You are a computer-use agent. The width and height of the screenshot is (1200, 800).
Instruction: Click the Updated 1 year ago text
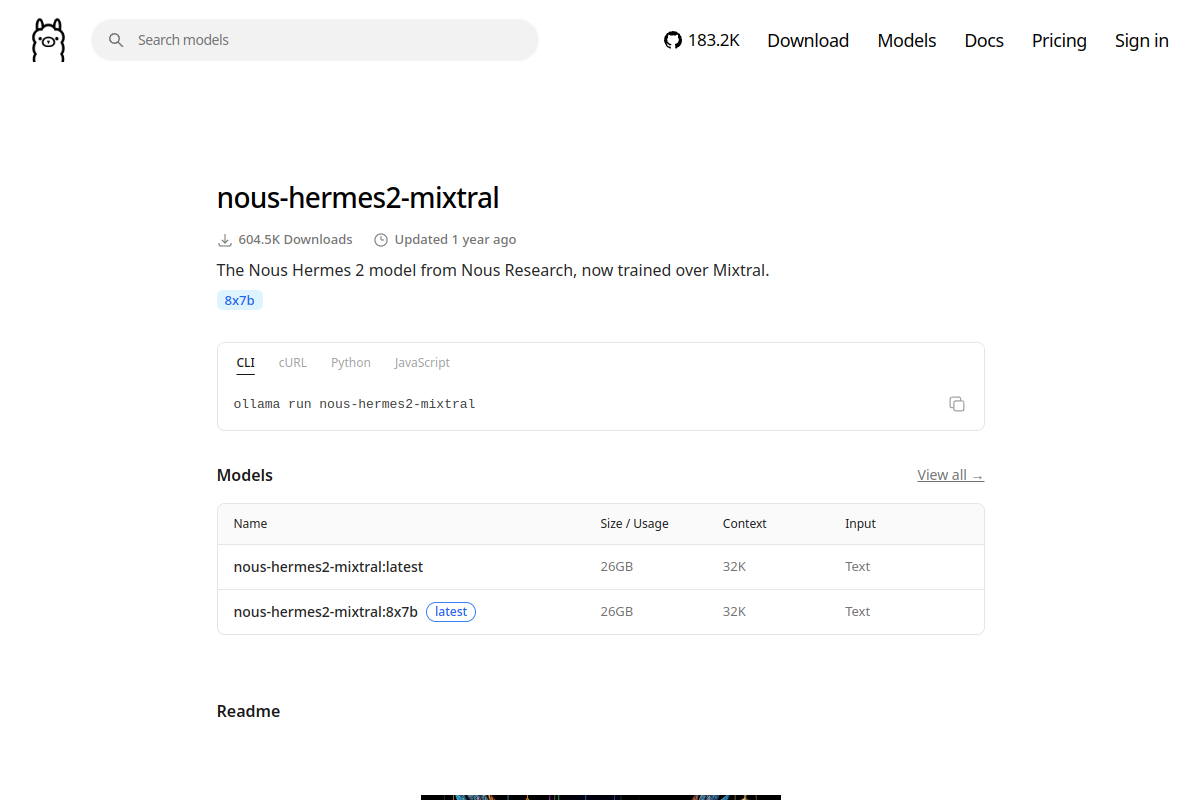pos(455,240)
